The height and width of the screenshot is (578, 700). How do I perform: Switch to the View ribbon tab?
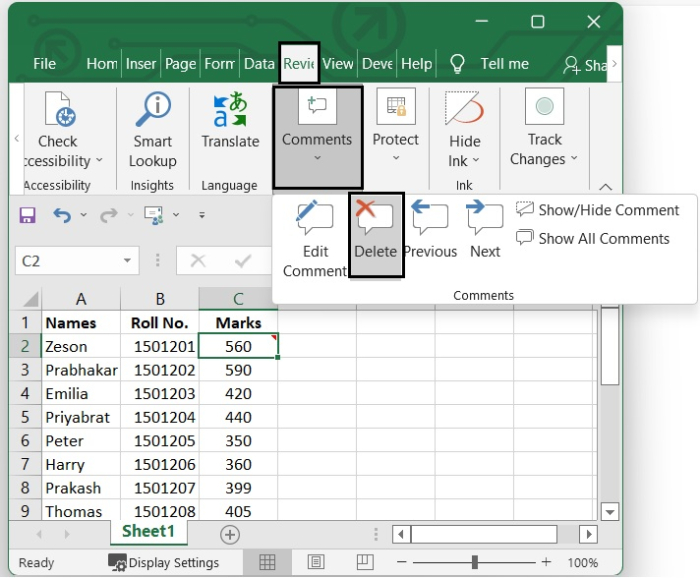point(338,63)
